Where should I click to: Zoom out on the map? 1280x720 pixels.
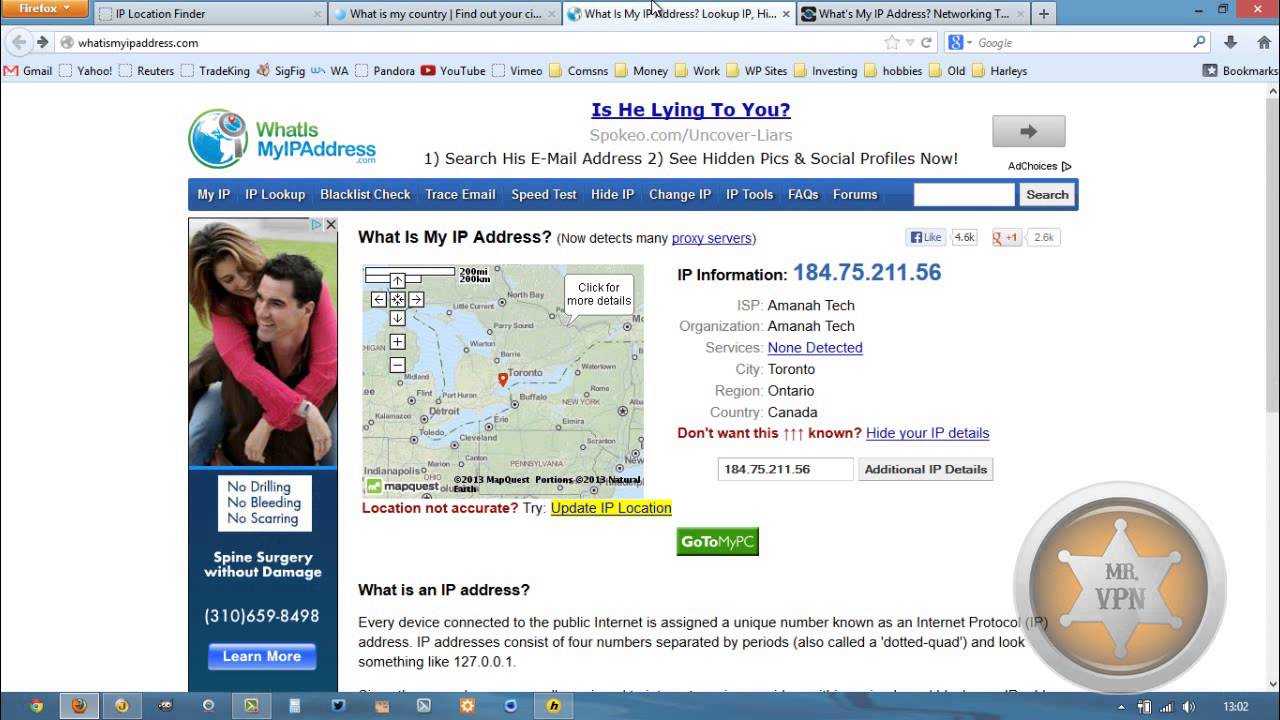tap(397, 365)
